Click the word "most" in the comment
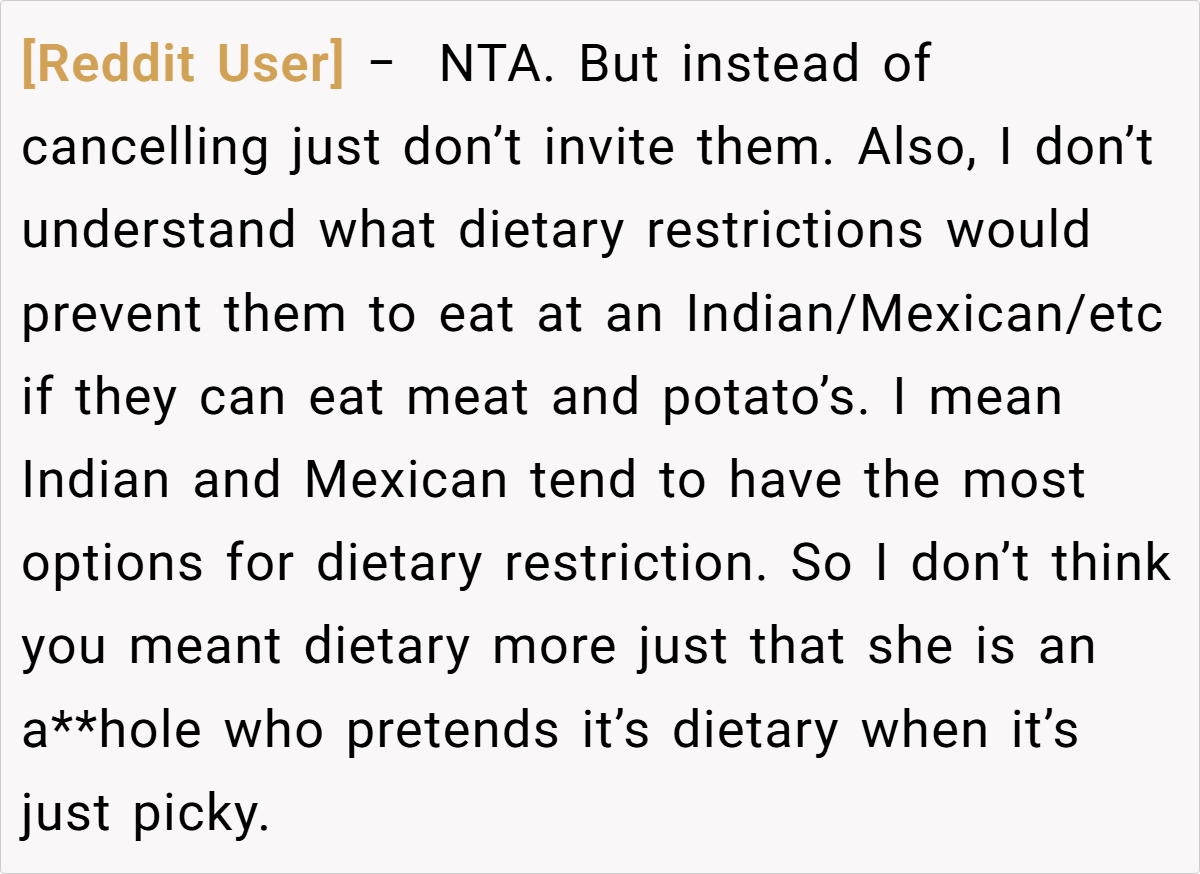Viewport: 1200px width, 874px height. pos(1023,480)
